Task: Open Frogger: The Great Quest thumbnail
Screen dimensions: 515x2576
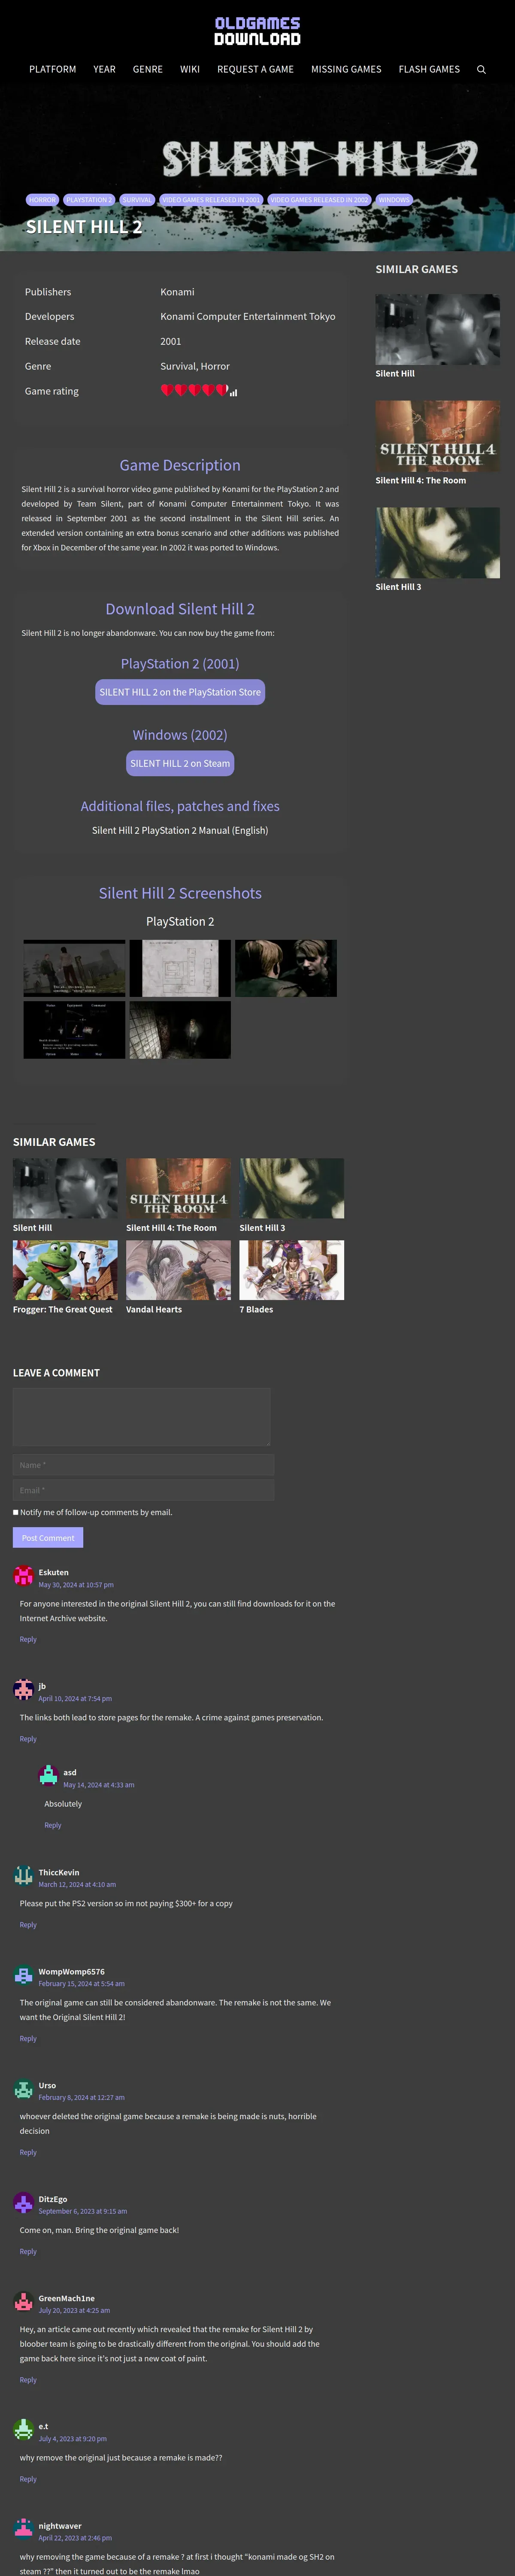Action: point(65,1270)
